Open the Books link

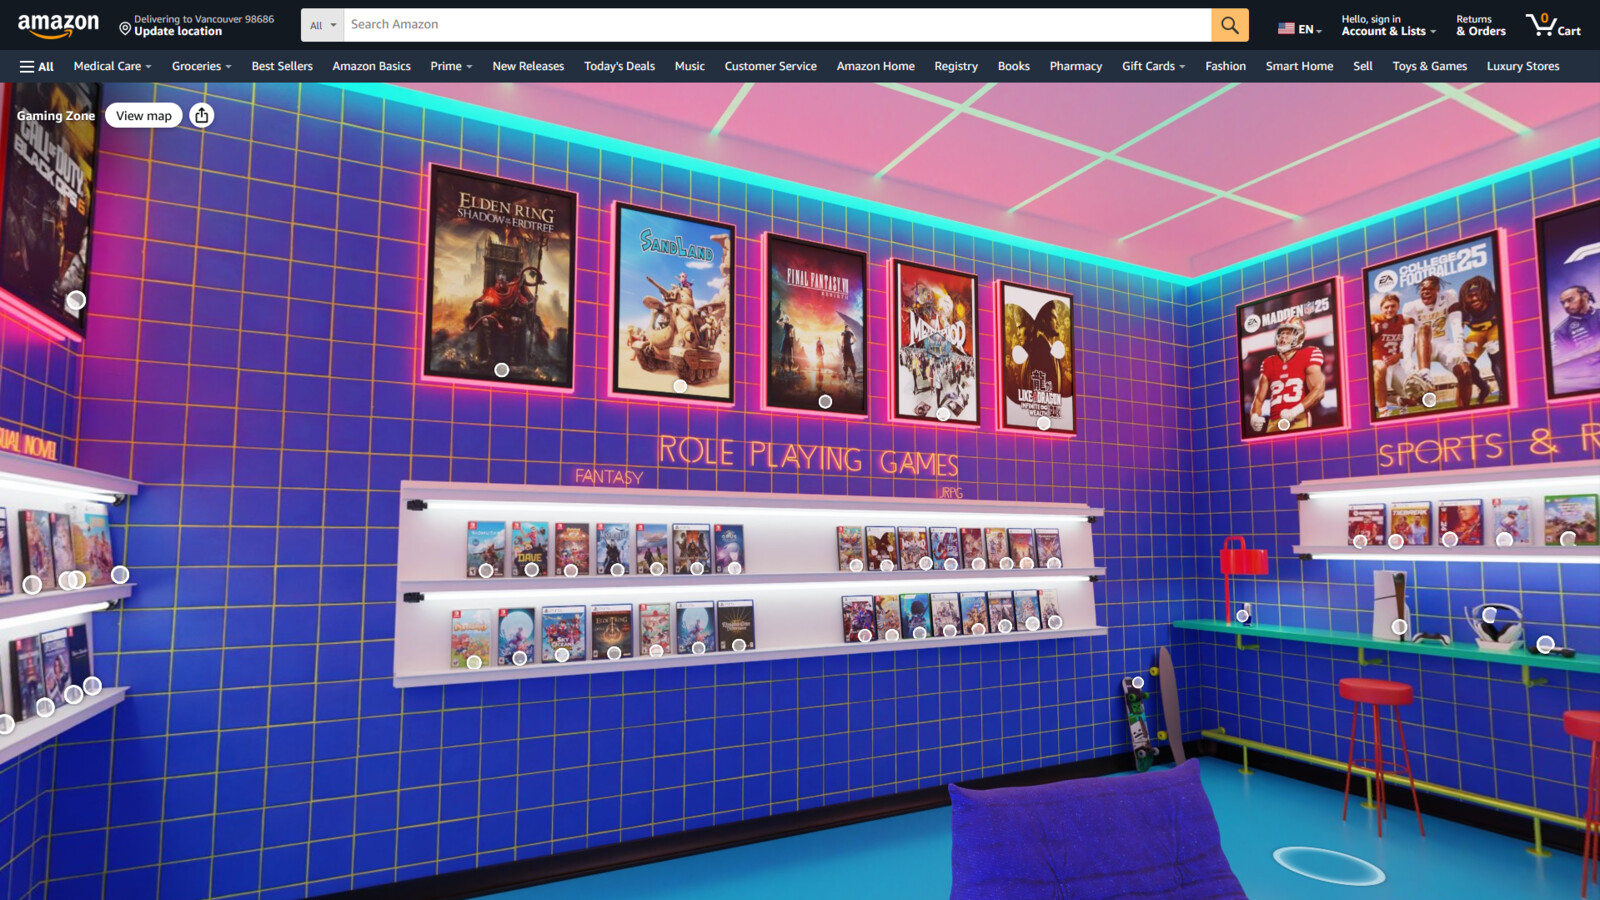click(x=1013, y=66)
